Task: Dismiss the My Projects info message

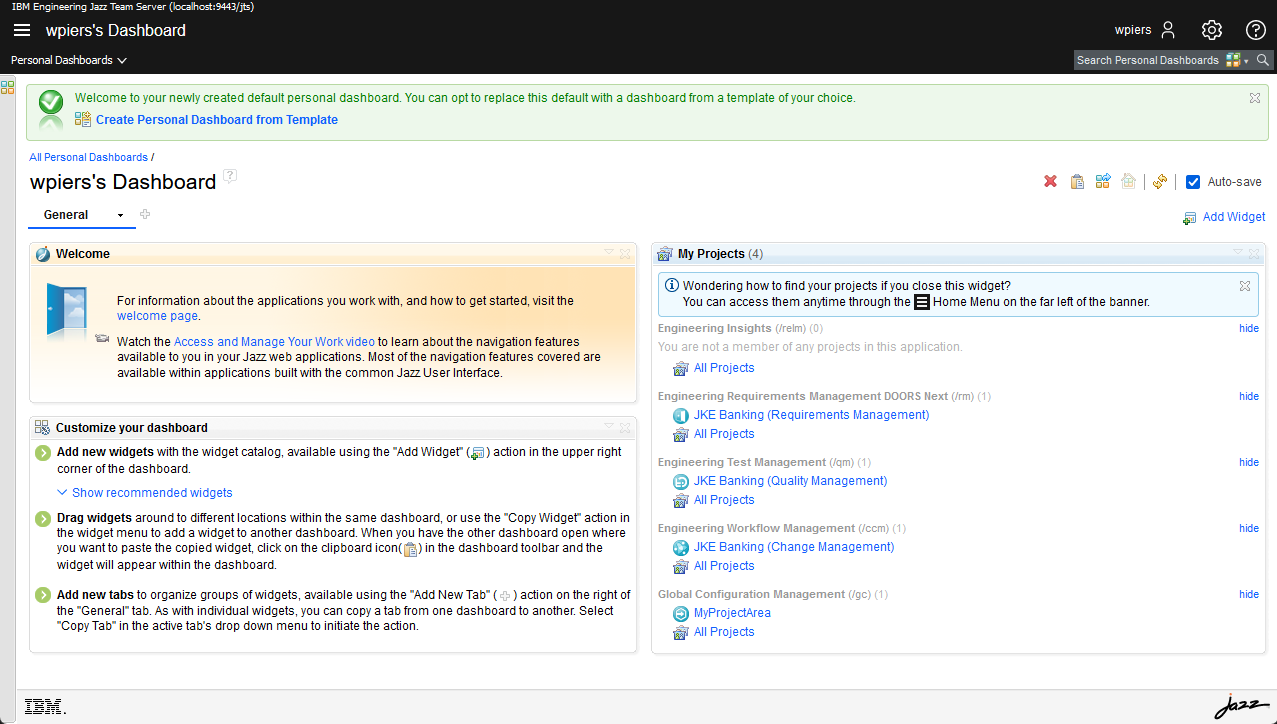Action: coord(1245,285)
